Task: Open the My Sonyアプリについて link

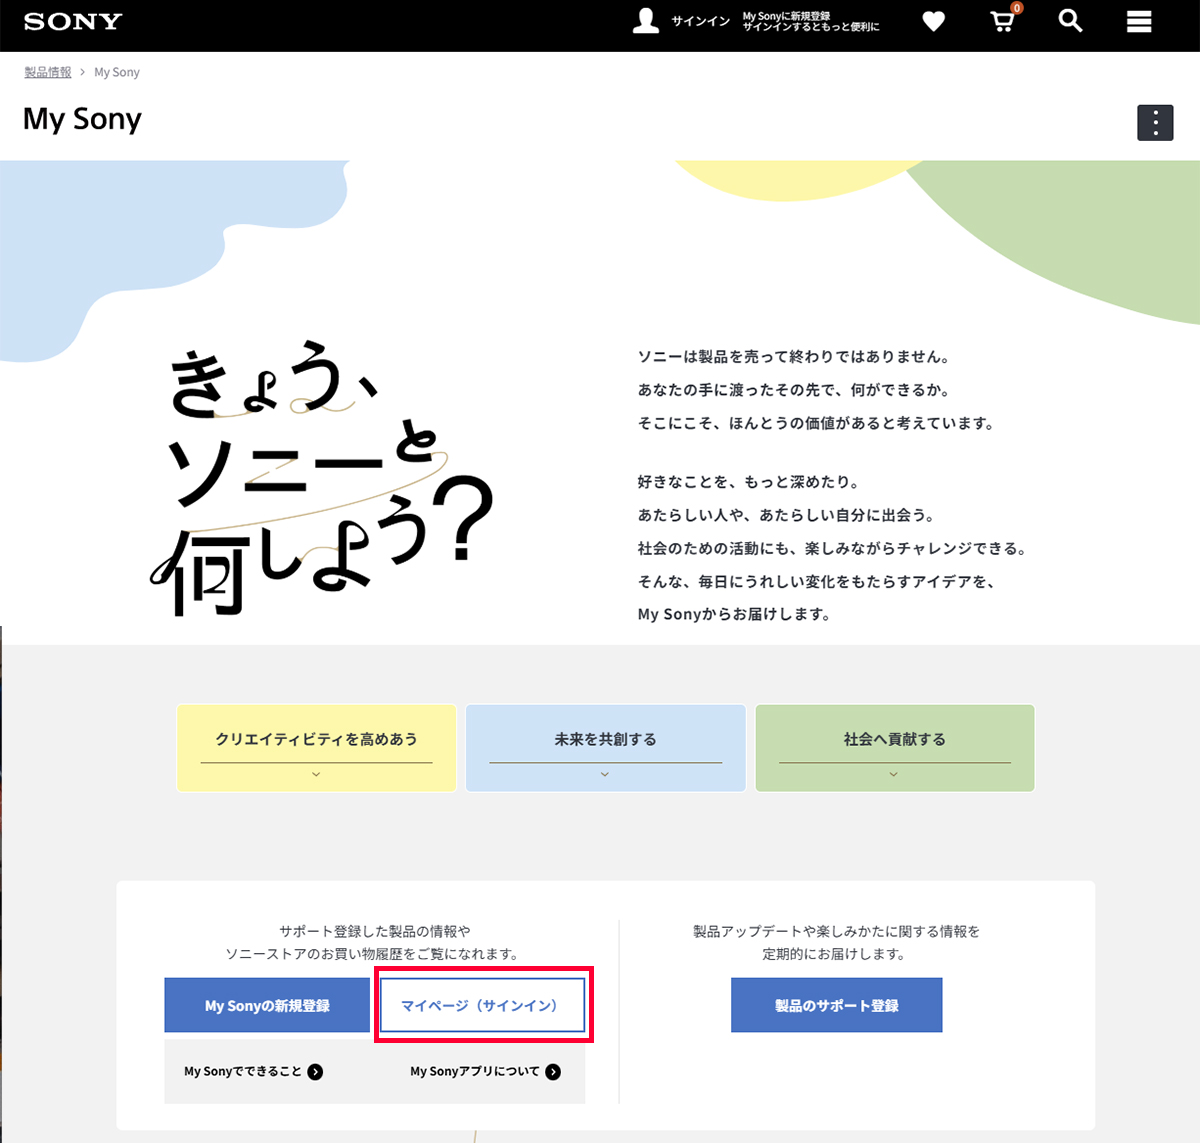Action: coord(485,1072)
